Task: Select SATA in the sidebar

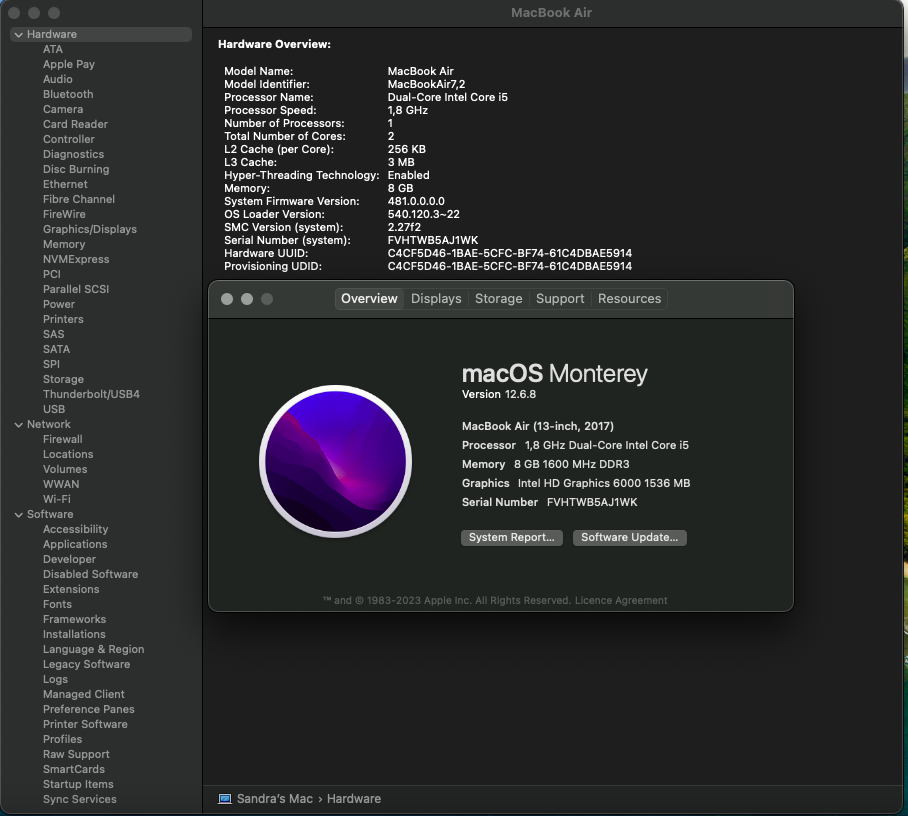Action: pyautogui.click(x=56, y=350)
